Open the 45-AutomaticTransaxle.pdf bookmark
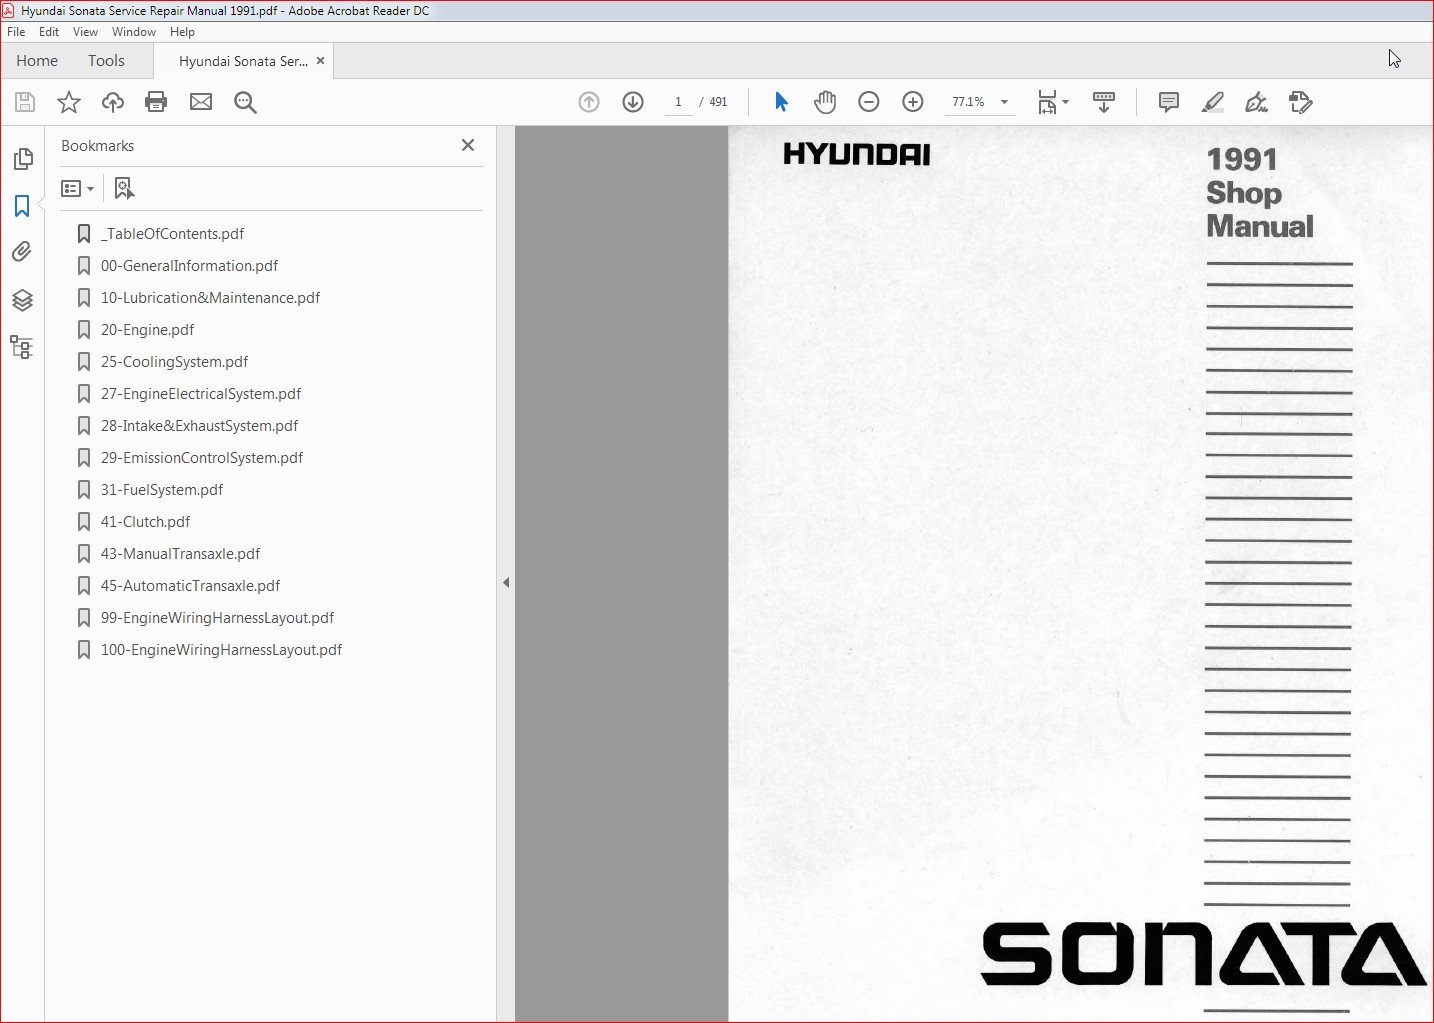This screenshot has height=1023, width=1434. click(190, 586)
